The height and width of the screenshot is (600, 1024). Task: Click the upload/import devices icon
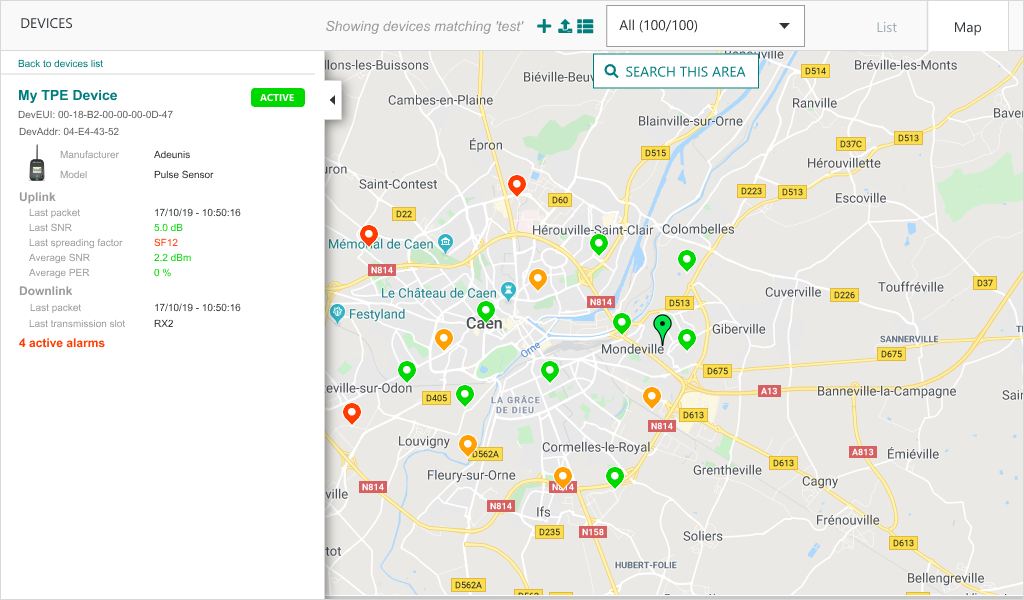coord(565,26)
